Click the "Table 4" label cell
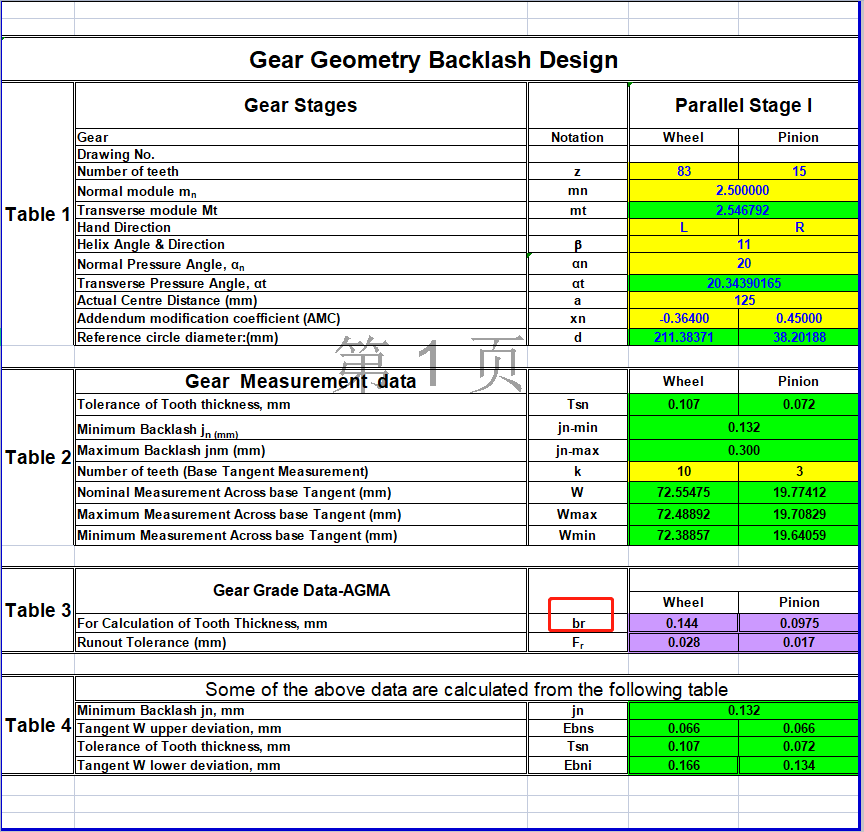Screen dimensions: 864x832 click(x=37, y=725)
